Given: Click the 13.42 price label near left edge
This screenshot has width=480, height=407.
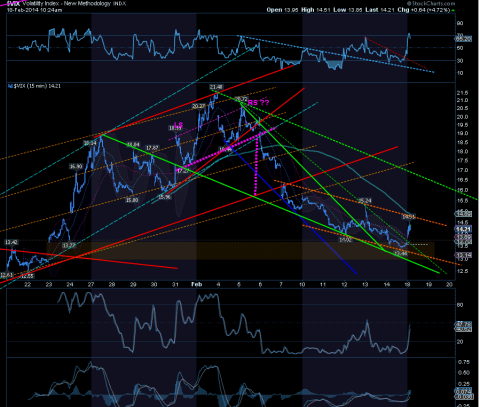Looking at the screenshot, I should [x=11, y=242].
